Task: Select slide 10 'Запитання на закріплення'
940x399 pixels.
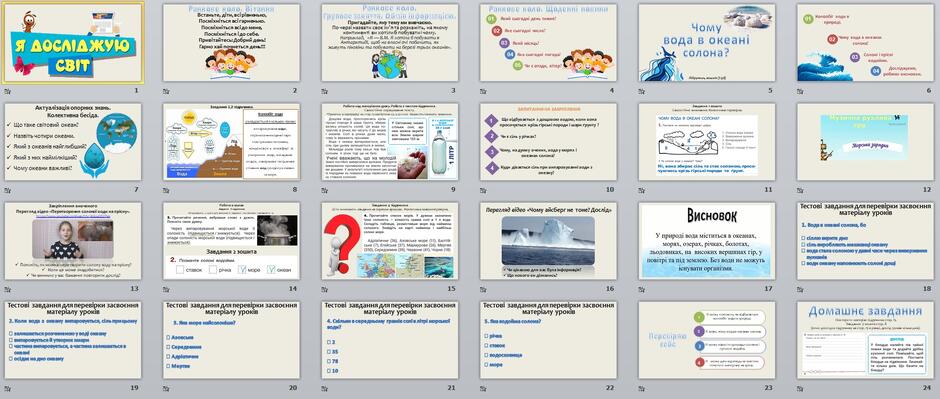Action: [549, 141]
